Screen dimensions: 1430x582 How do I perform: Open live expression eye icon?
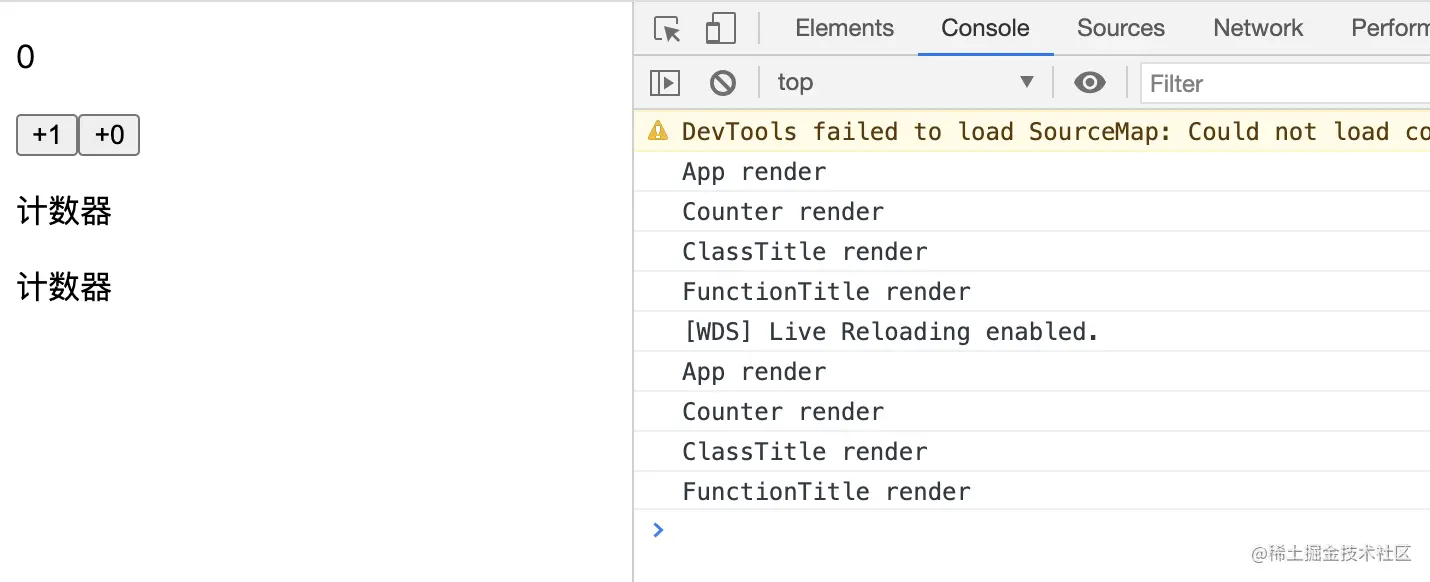coord(1089,83)
